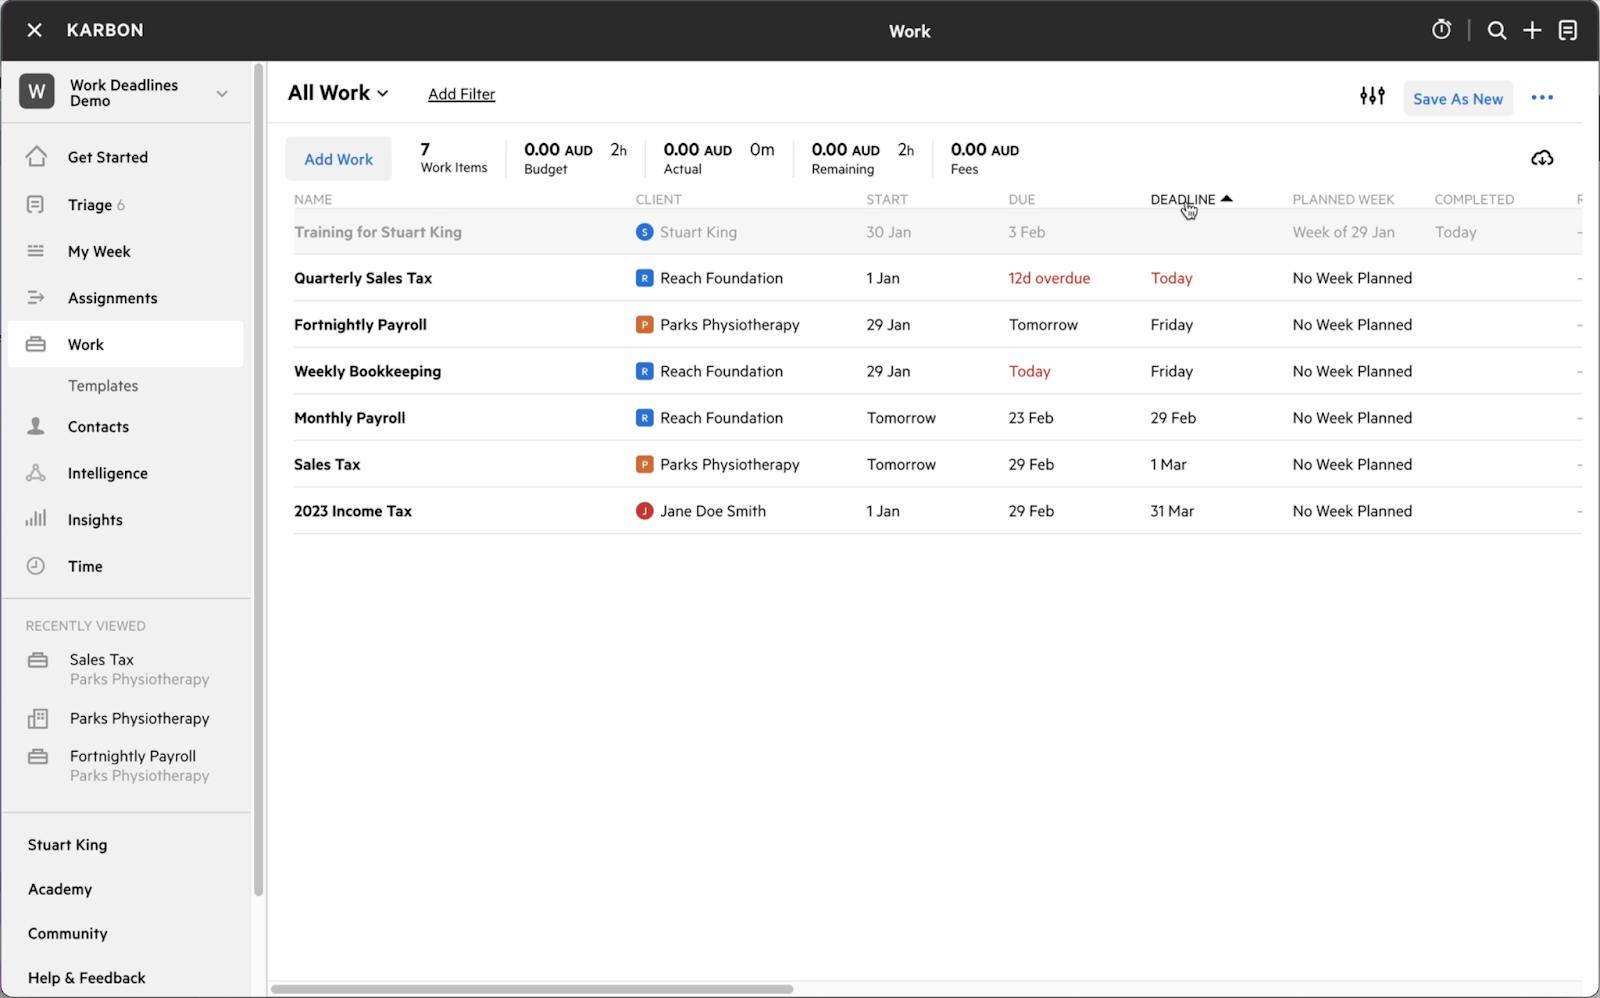Expand the Work Deadlines Demo account switcher
Image resolution: width=1600 pixels, height=998 pixels.
tap(222, 93)
